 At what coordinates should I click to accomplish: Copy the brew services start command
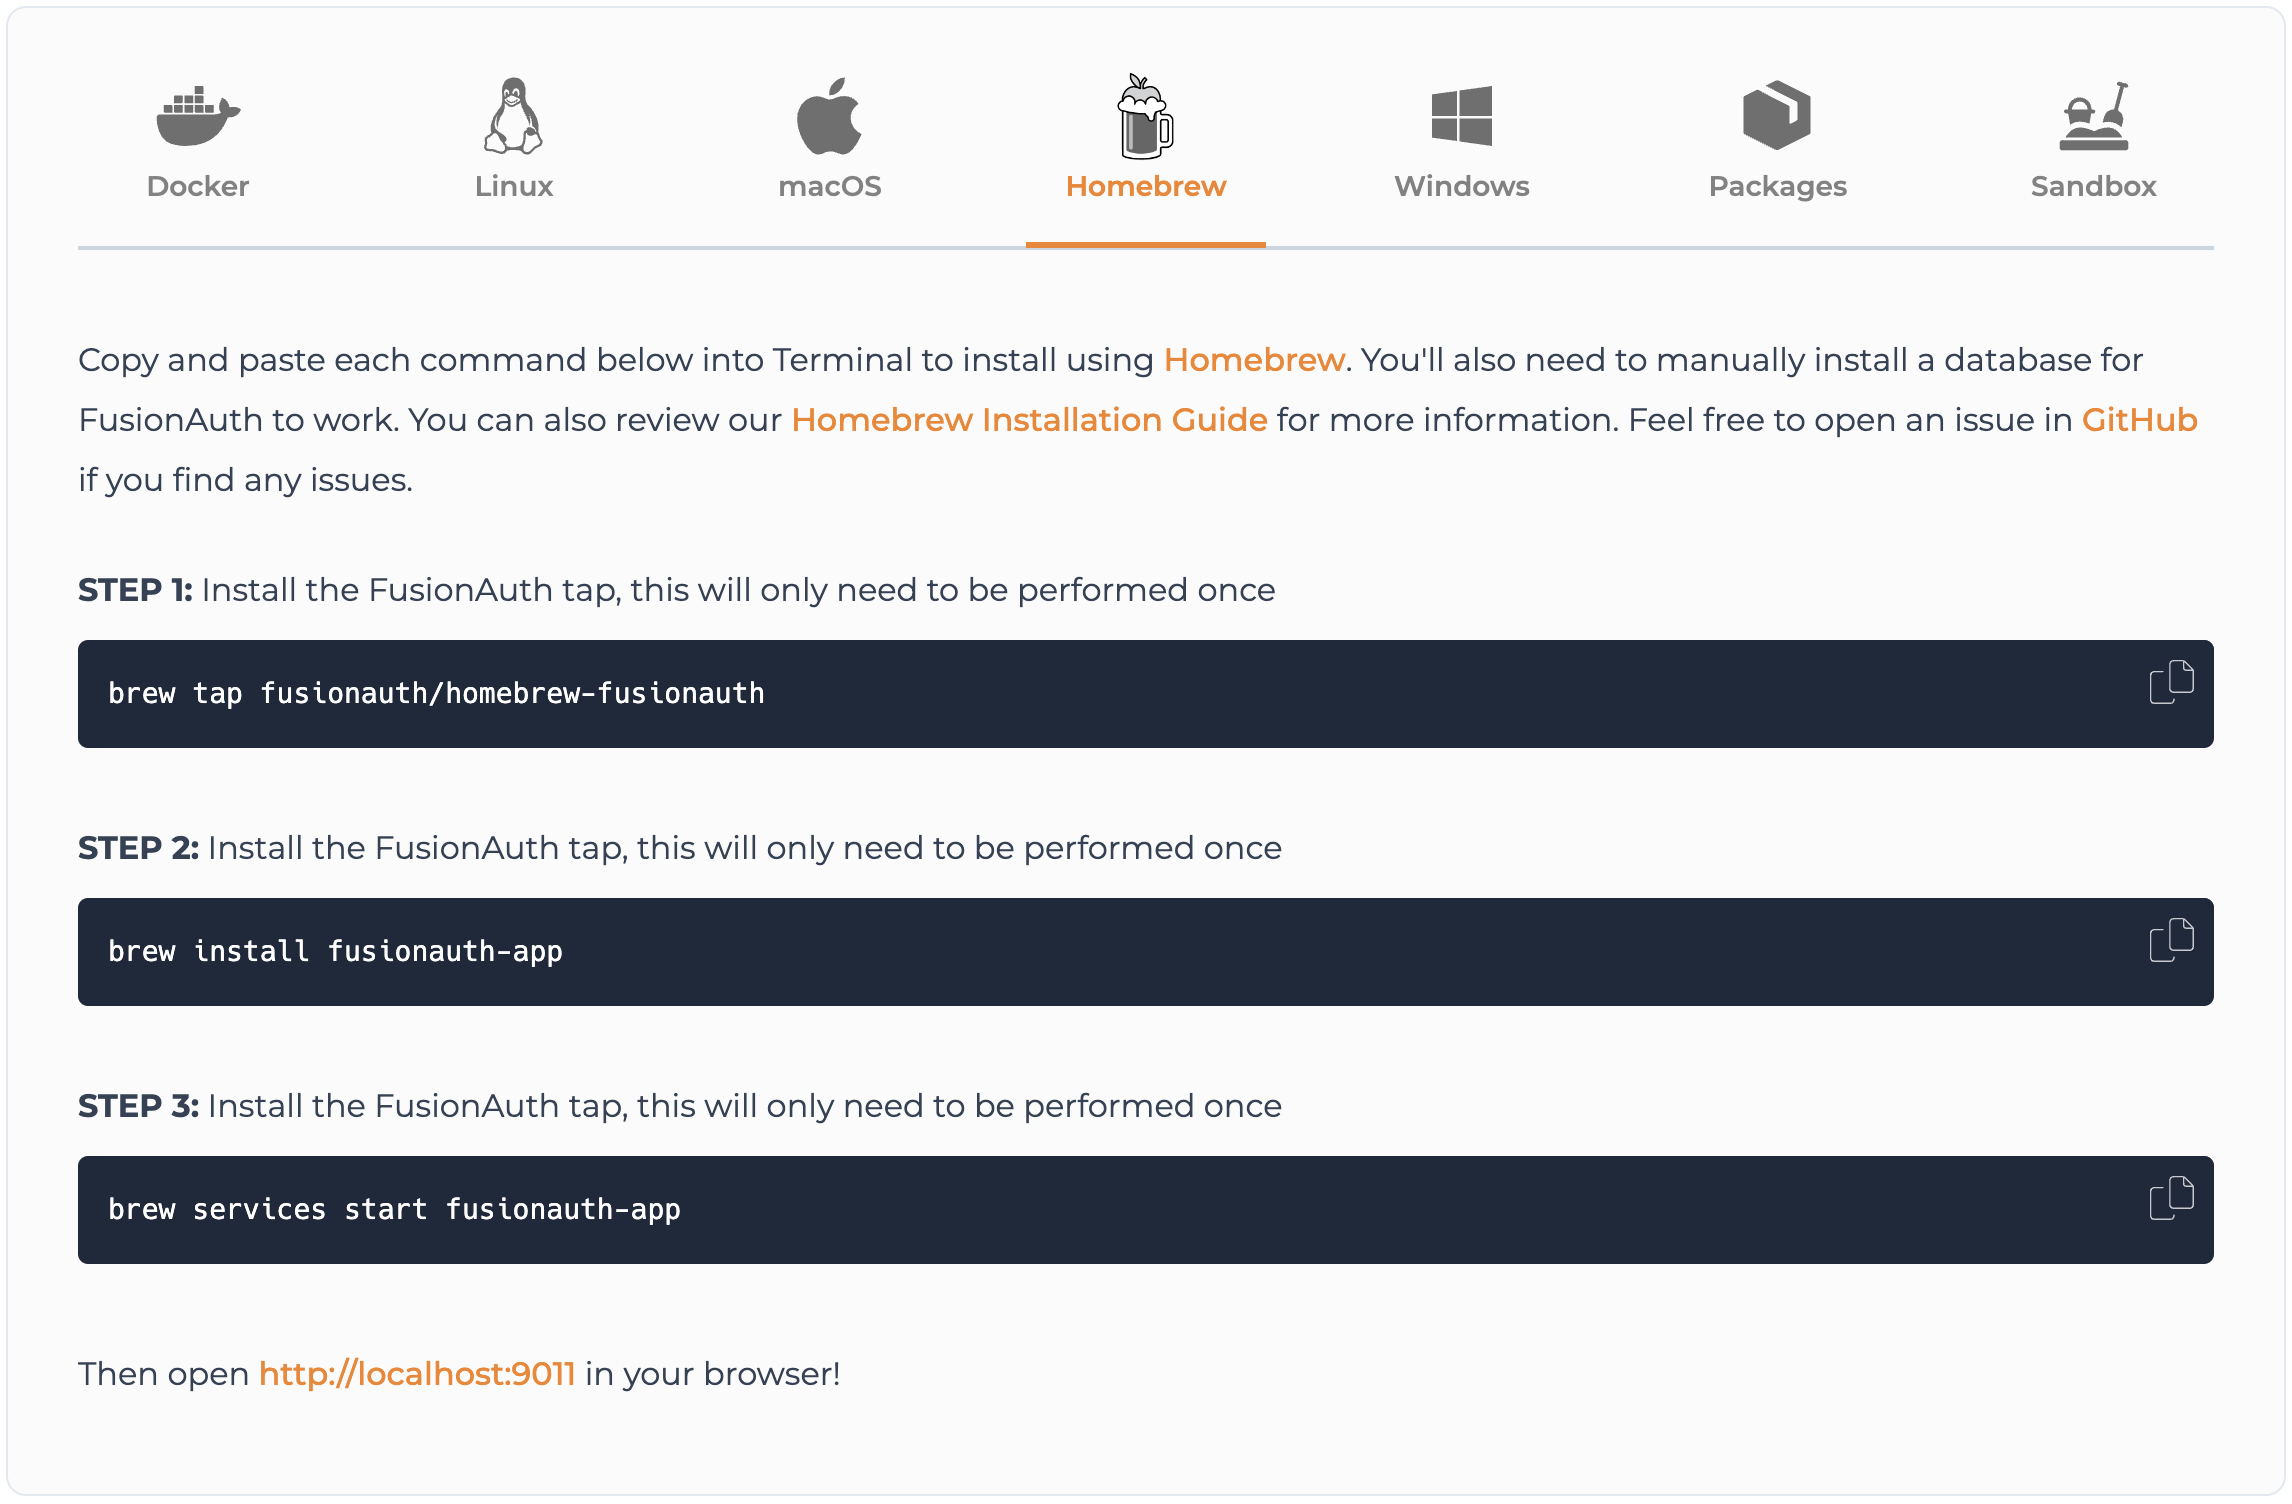[x=2172, y=1198]
